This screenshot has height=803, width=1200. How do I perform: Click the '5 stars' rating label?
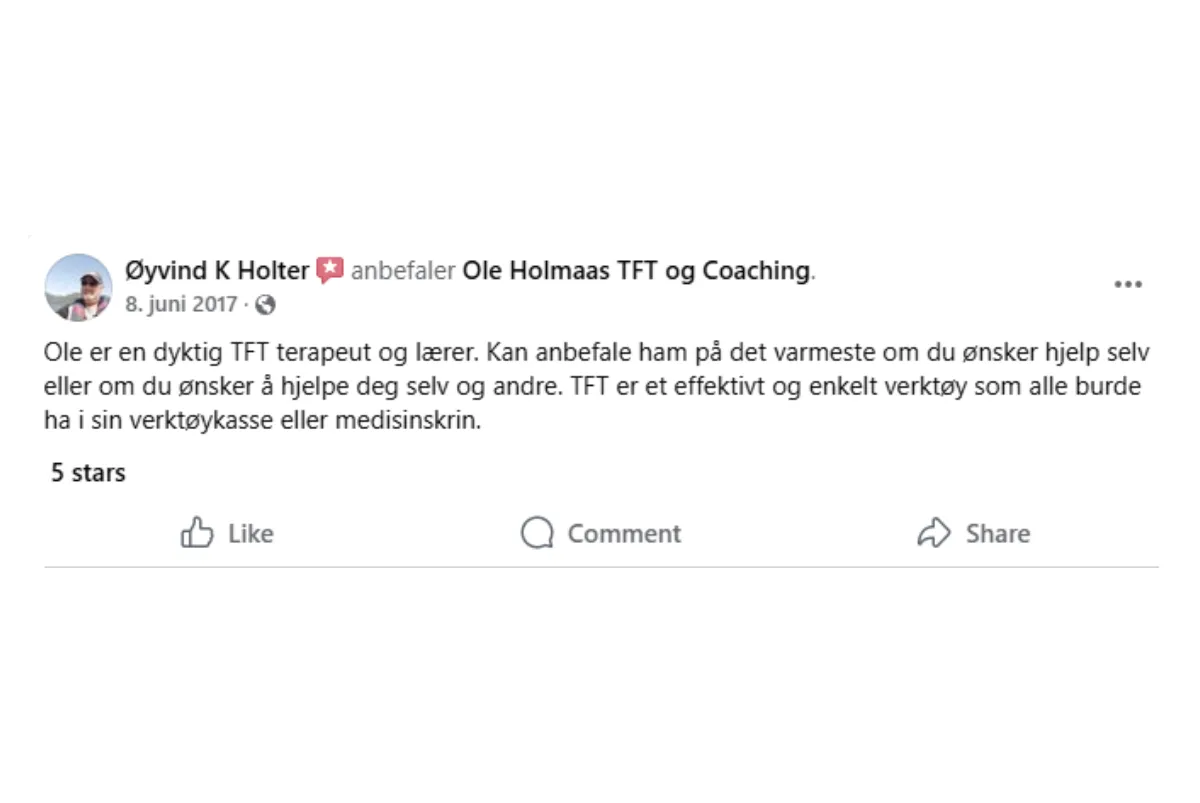tap(88, 473)
